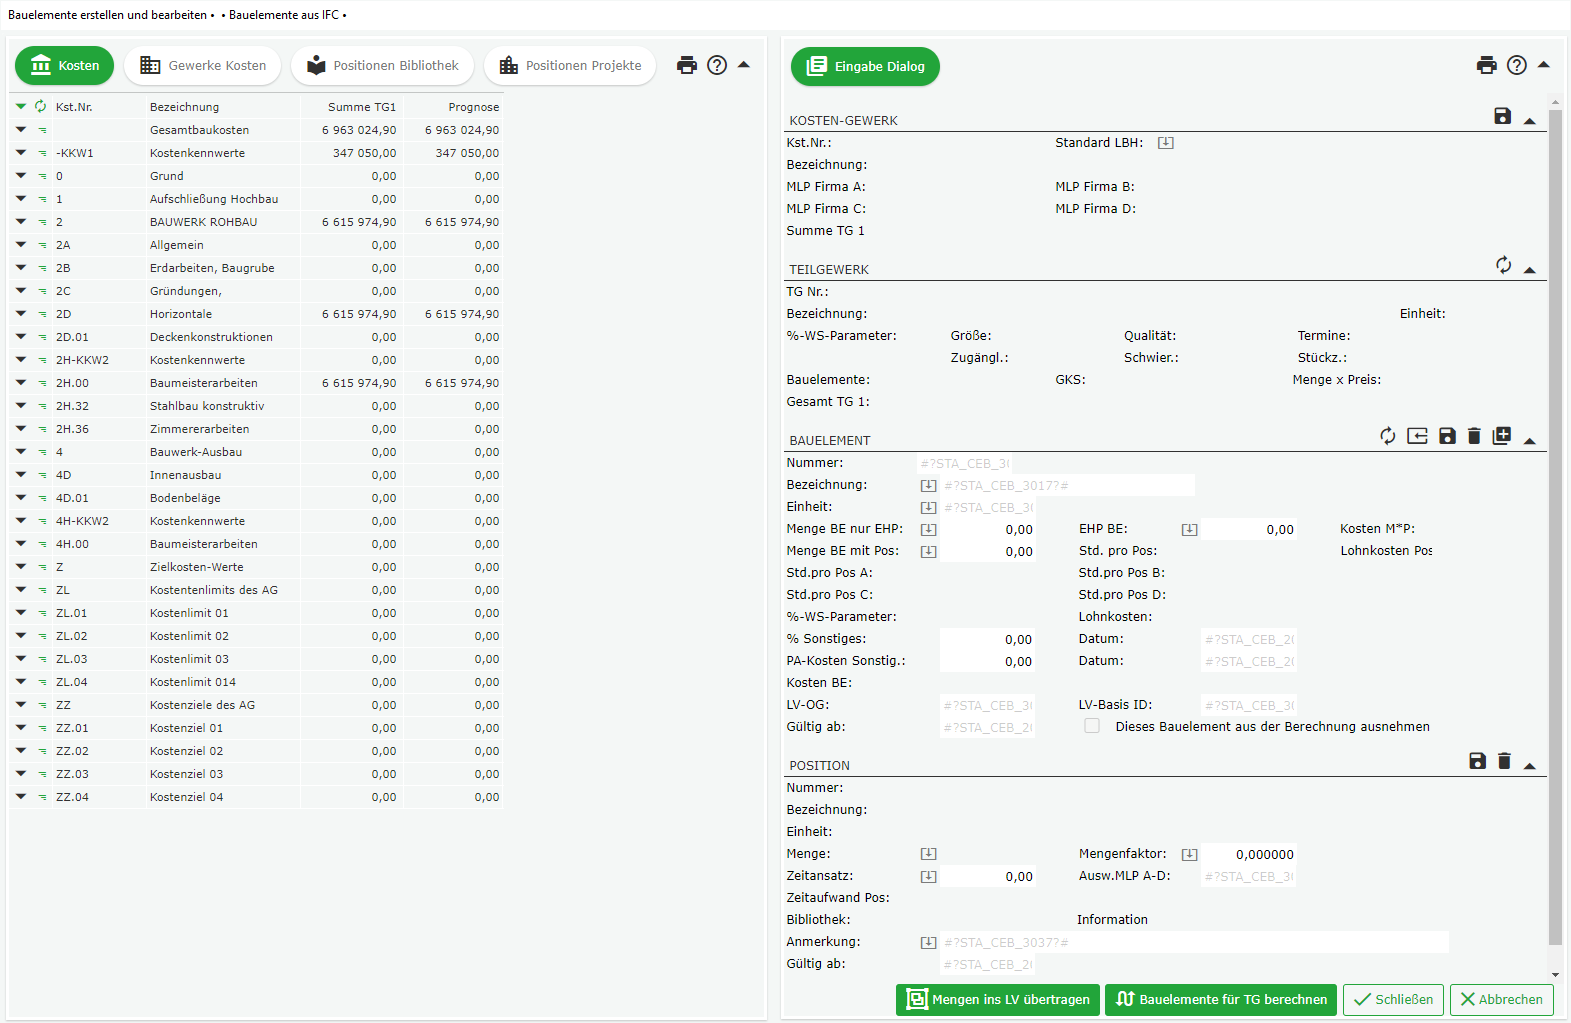Collapse the BAUELEMENT section
Viewport: 1571px width, 1023px height.
(x=1529, y=441)
